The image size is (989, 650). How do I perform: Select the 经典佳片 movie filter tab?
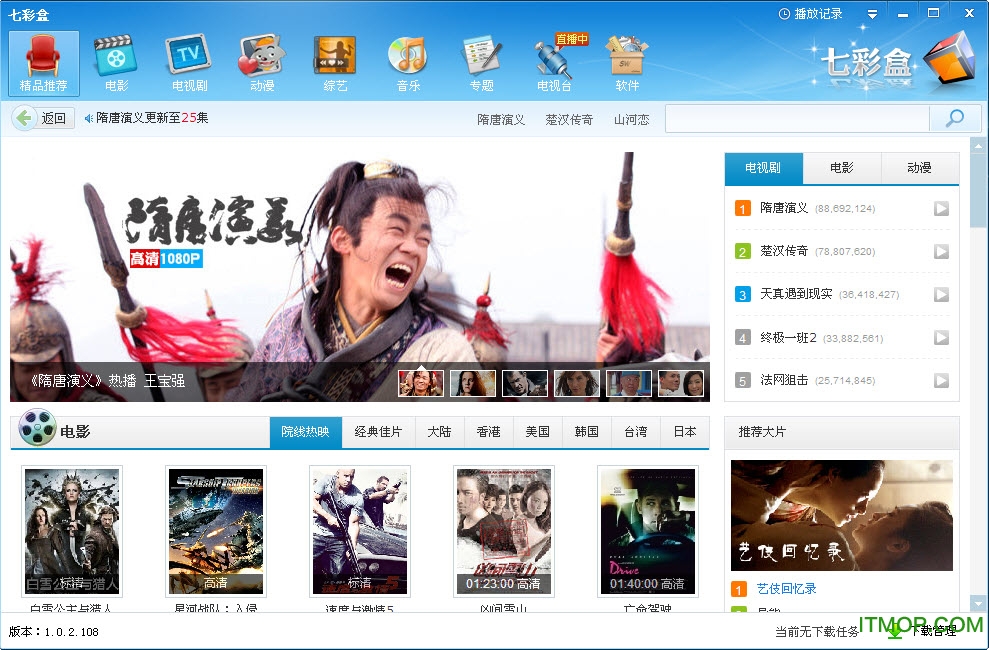click(x=378, y=432)
